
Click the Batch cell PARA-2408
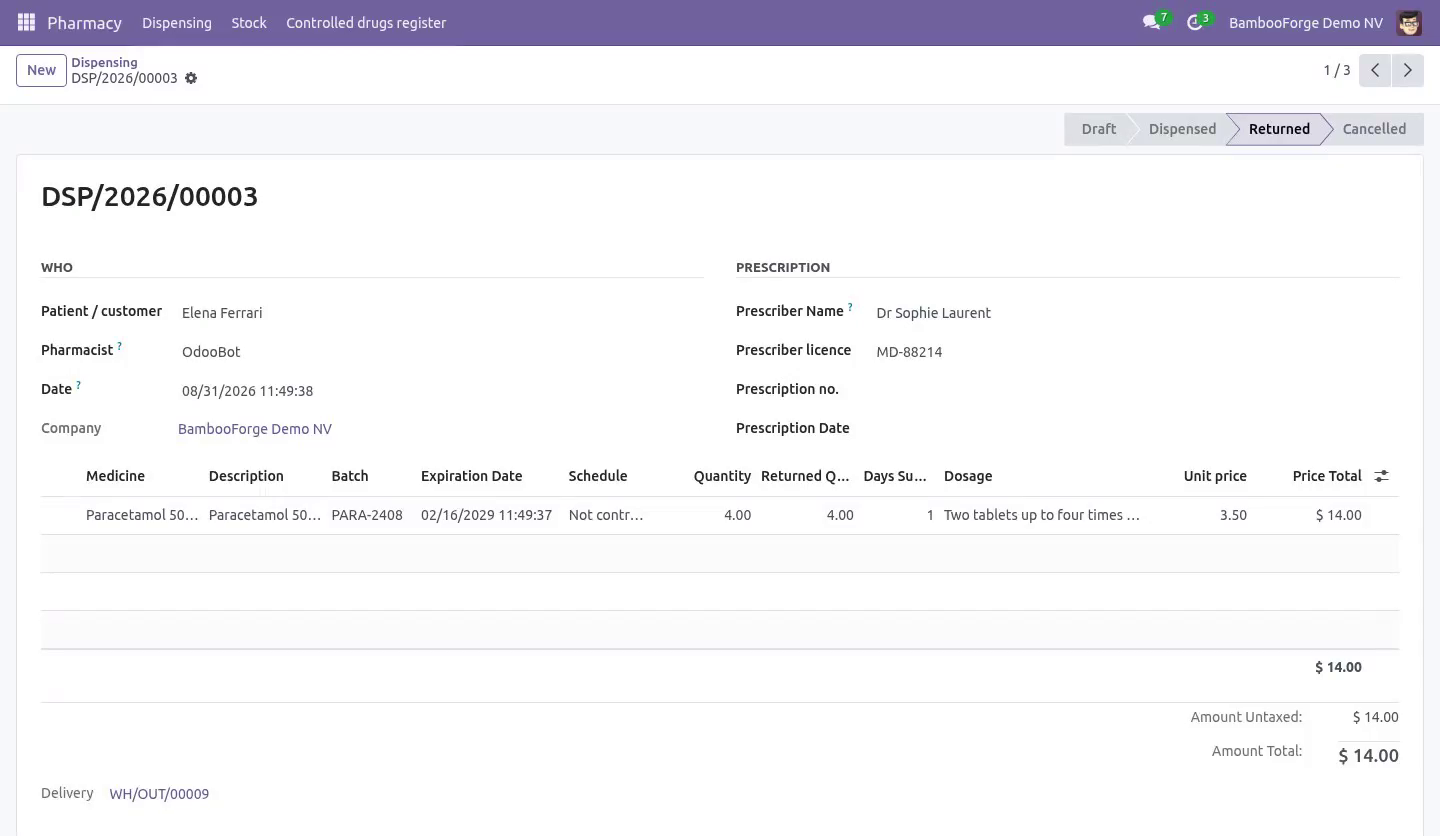pos(367,515)
